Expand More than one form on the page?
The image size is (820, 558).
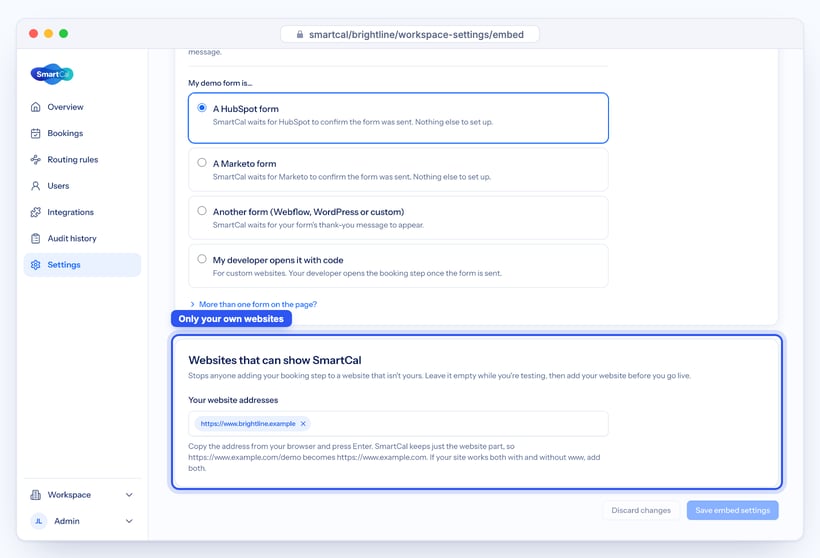[254, 304]
